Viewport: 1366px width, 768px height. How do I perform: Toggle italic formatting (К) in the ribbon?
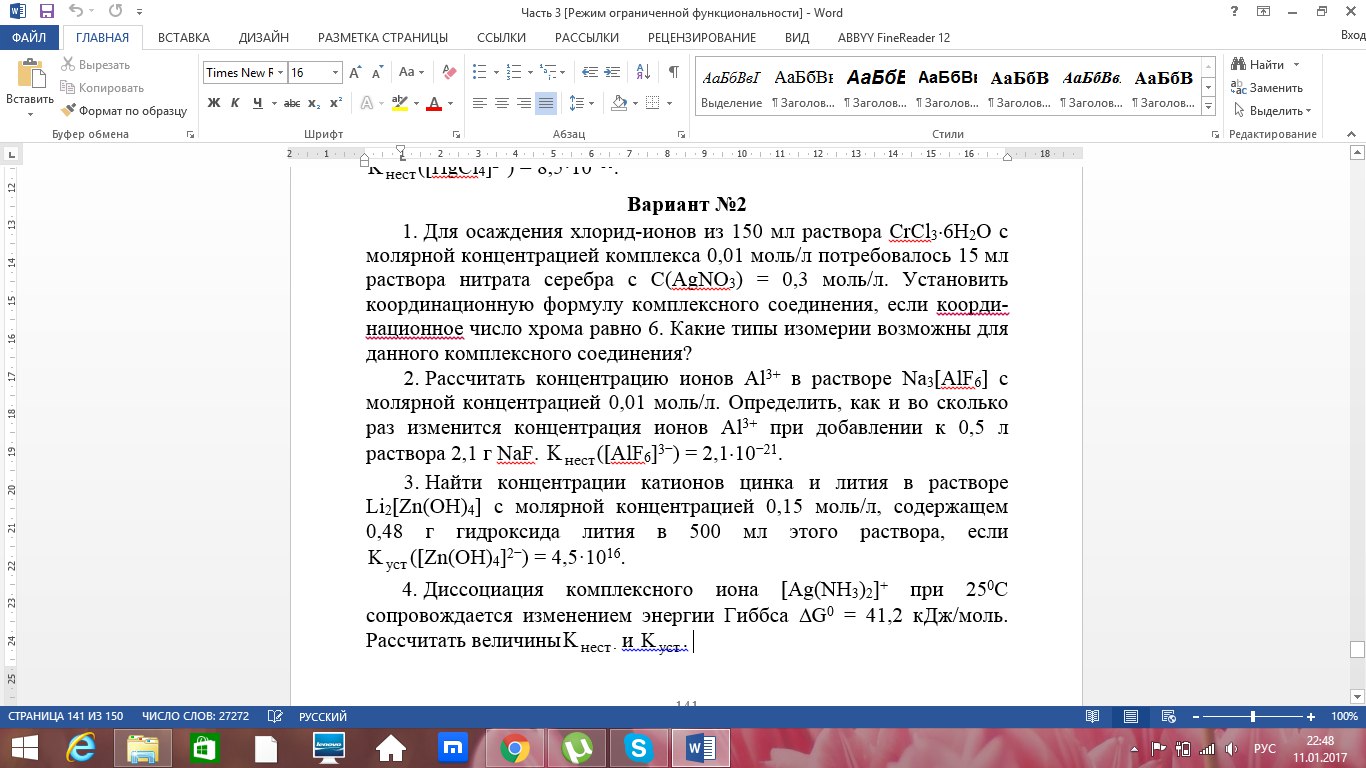(x=235, y=103)
